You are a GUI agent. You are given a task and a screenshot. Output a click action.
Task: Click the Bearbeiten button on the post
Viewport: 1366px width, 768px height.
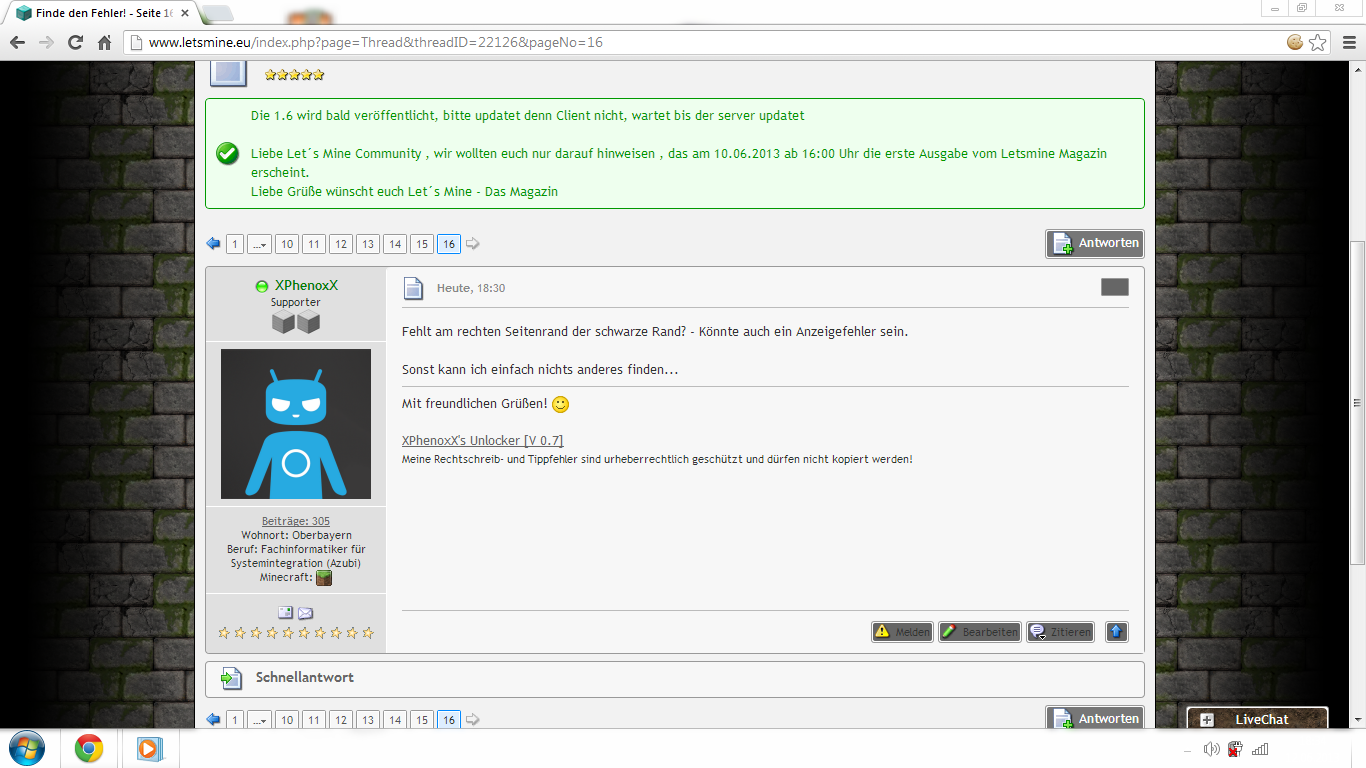click(979, 632)
